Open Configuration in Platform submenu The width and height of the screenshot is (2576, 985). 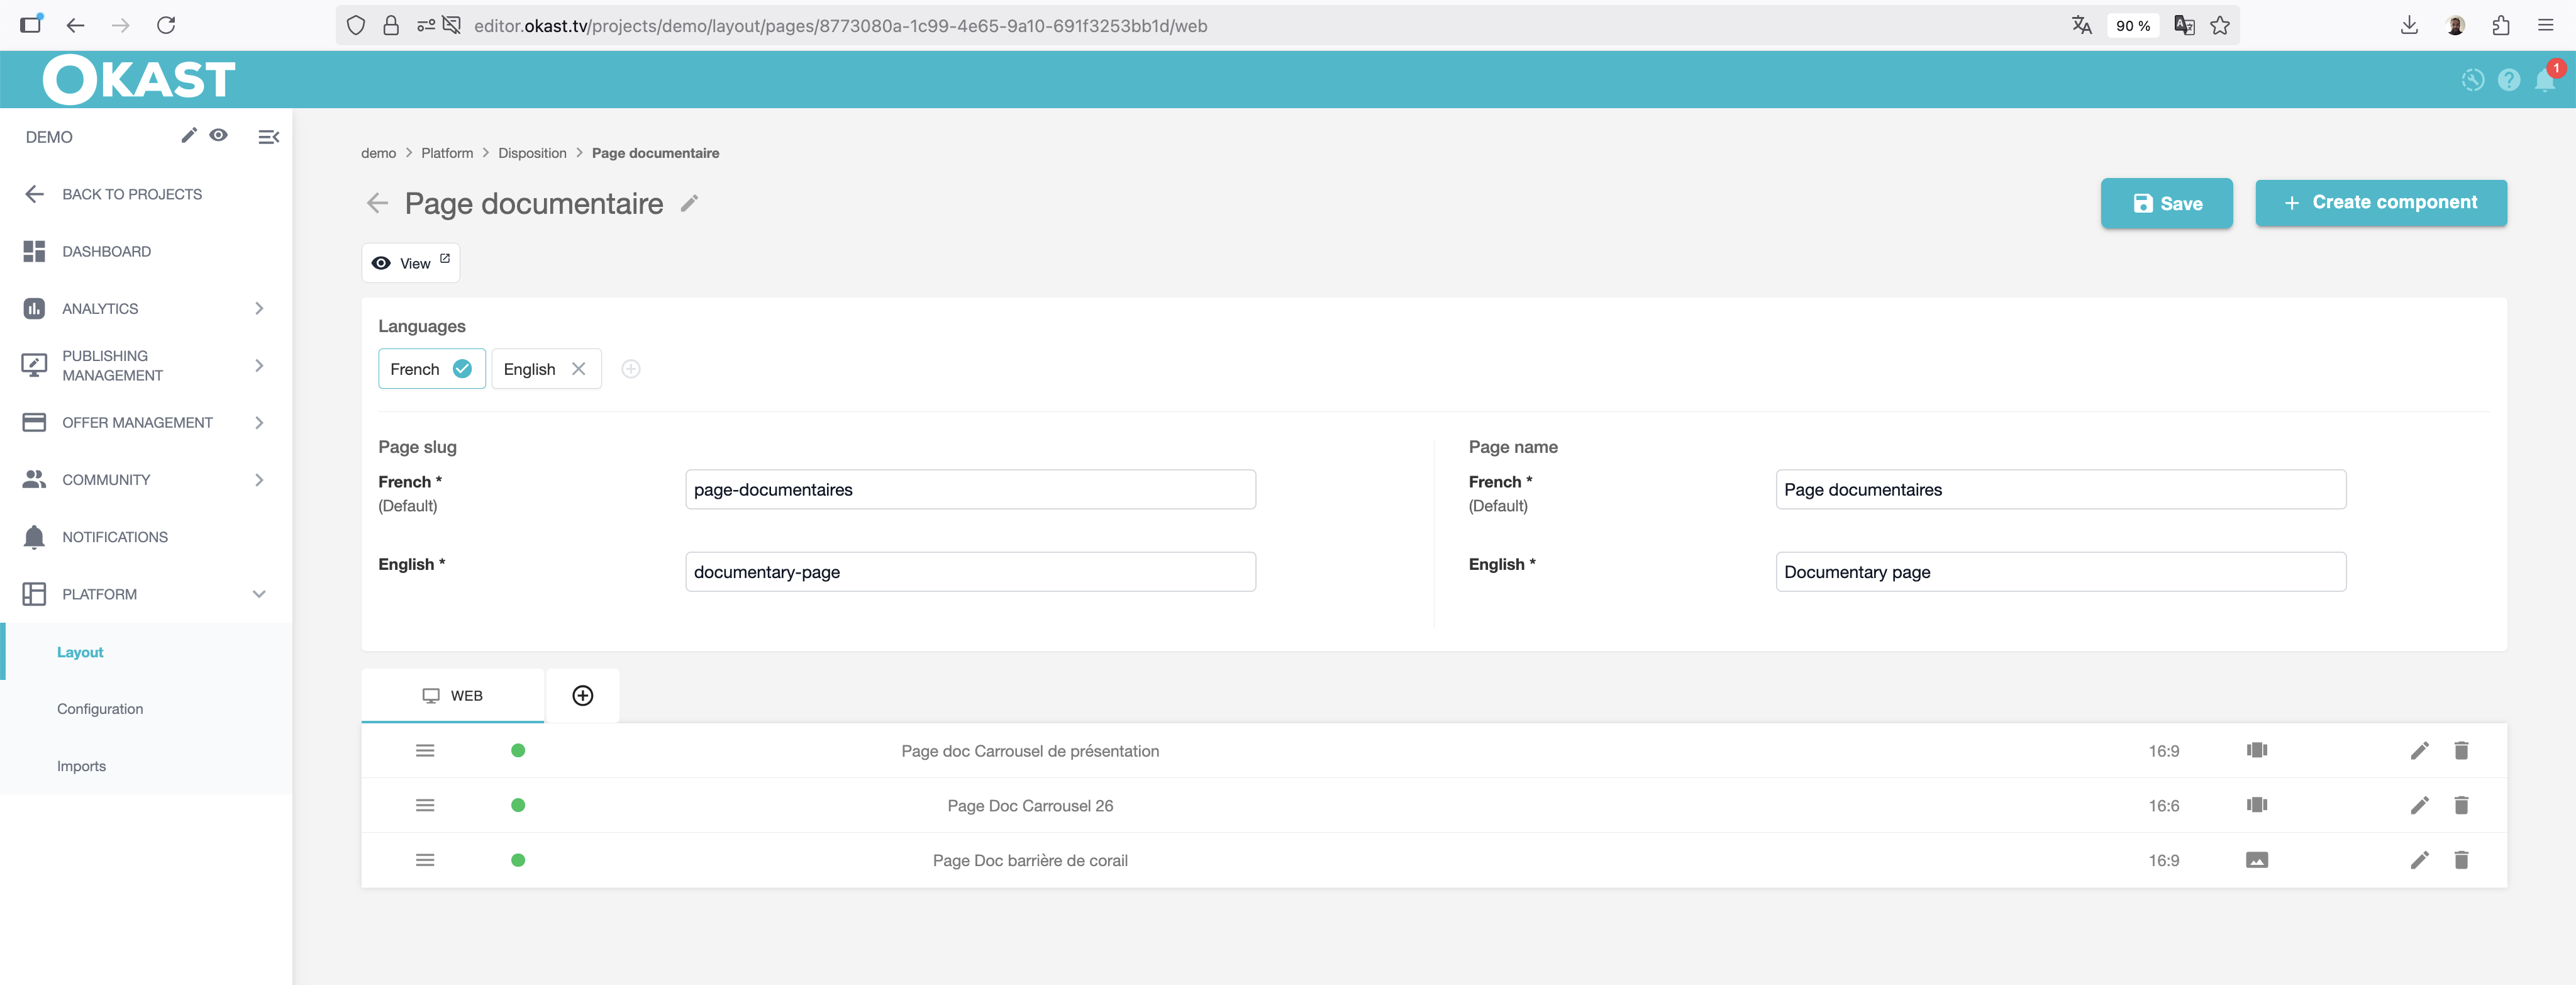point(100,709)
